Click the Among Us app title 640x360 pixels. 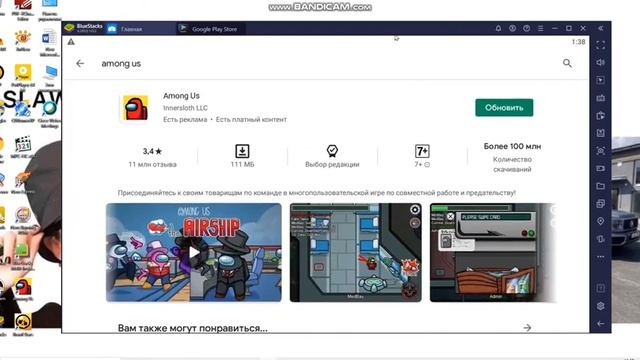[181, 96]
